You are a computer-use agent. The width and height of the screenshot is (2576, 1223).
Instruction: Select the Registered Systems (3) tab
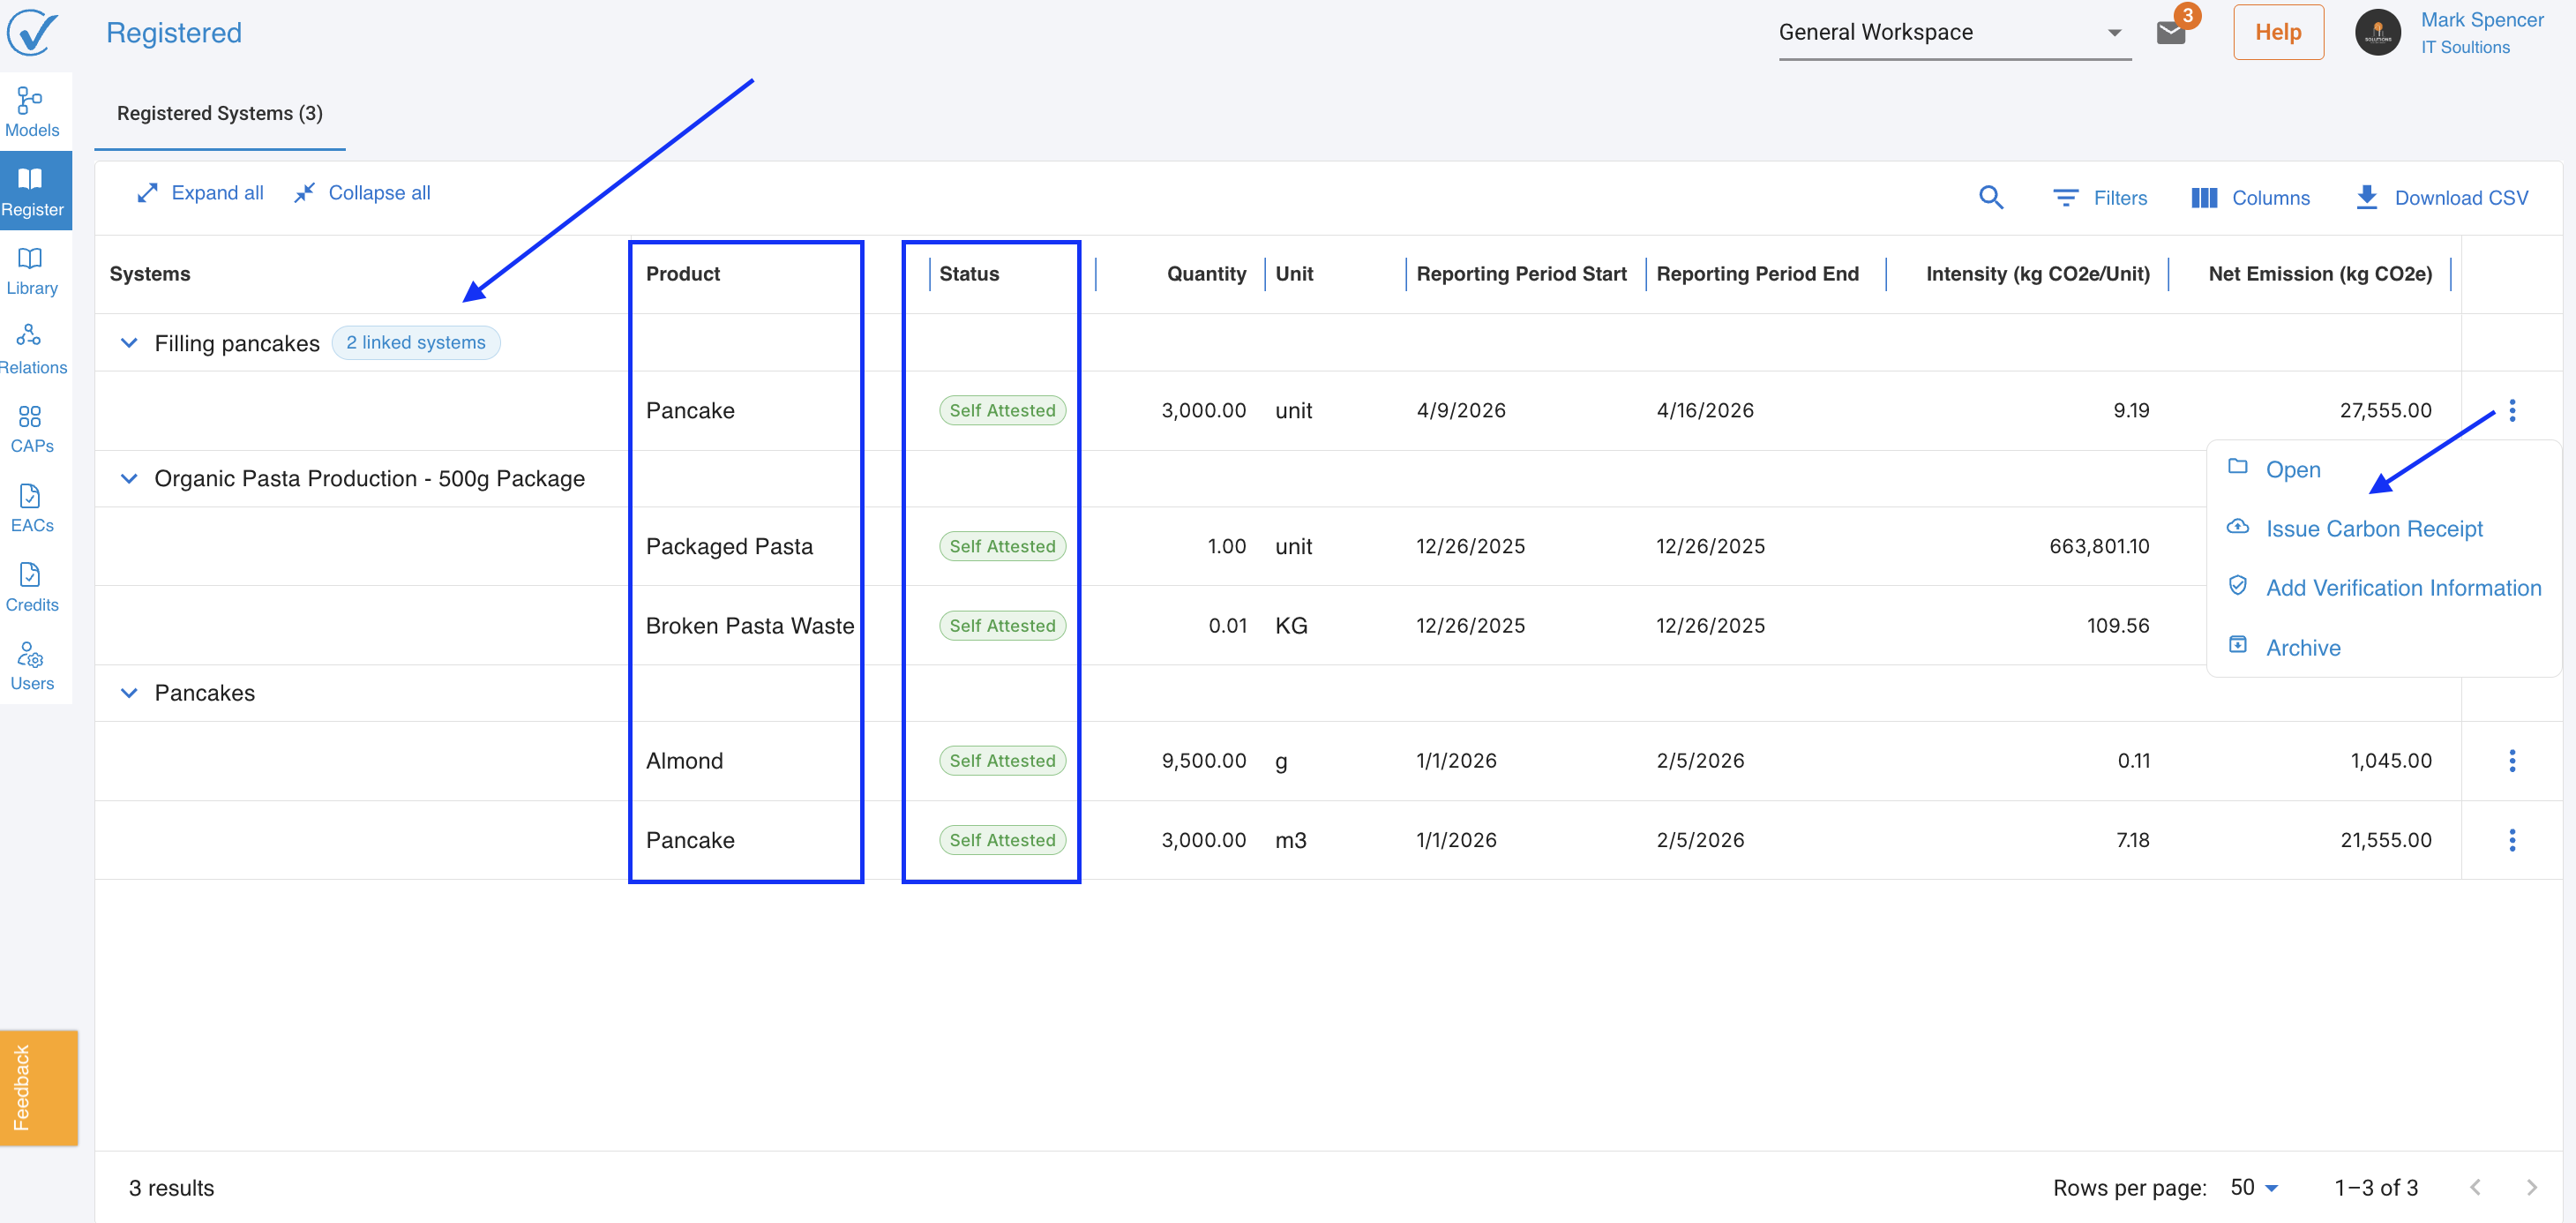(220, 113)
